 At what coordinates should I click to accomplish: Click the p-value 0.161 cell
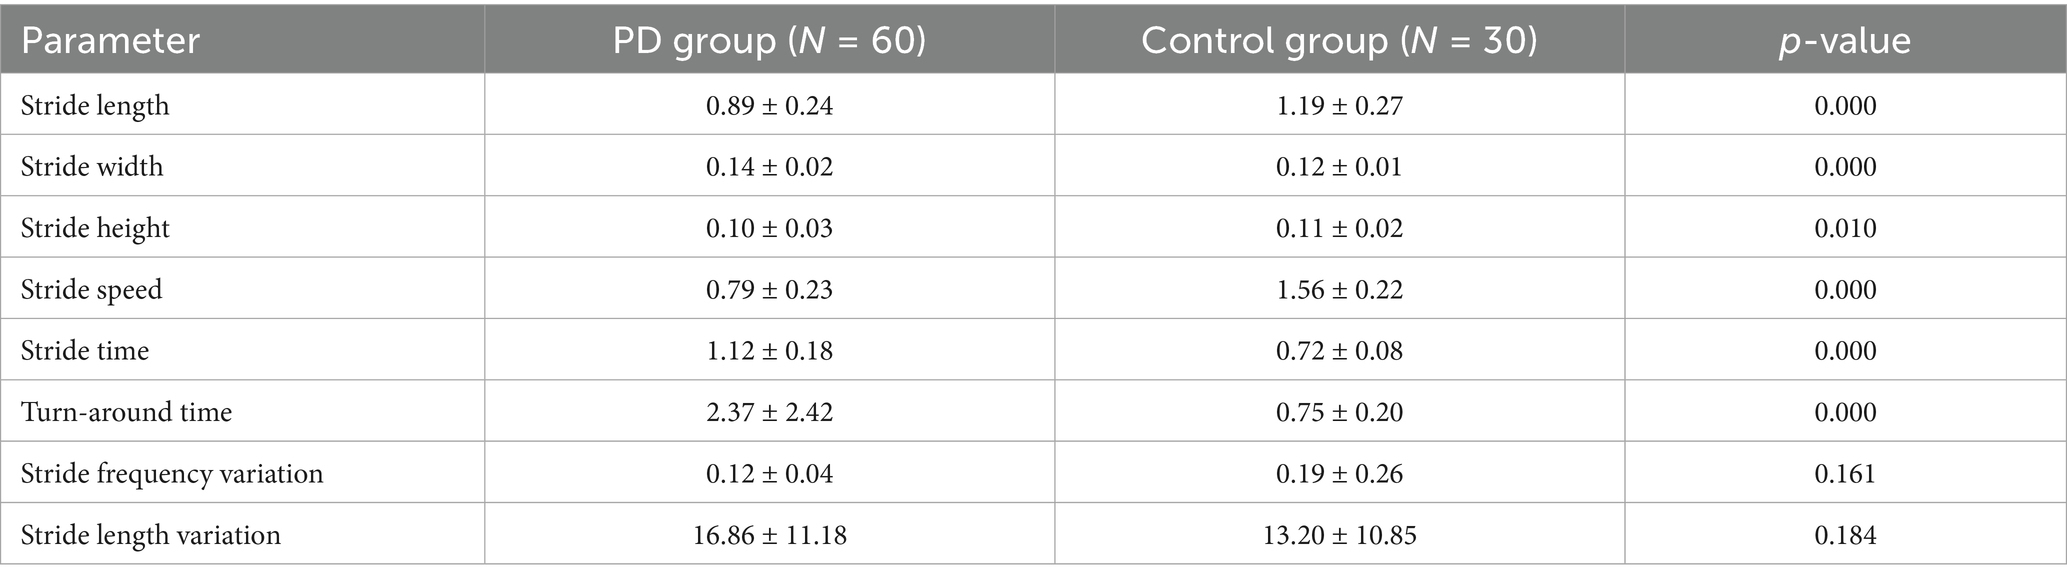pos(1845,474)
